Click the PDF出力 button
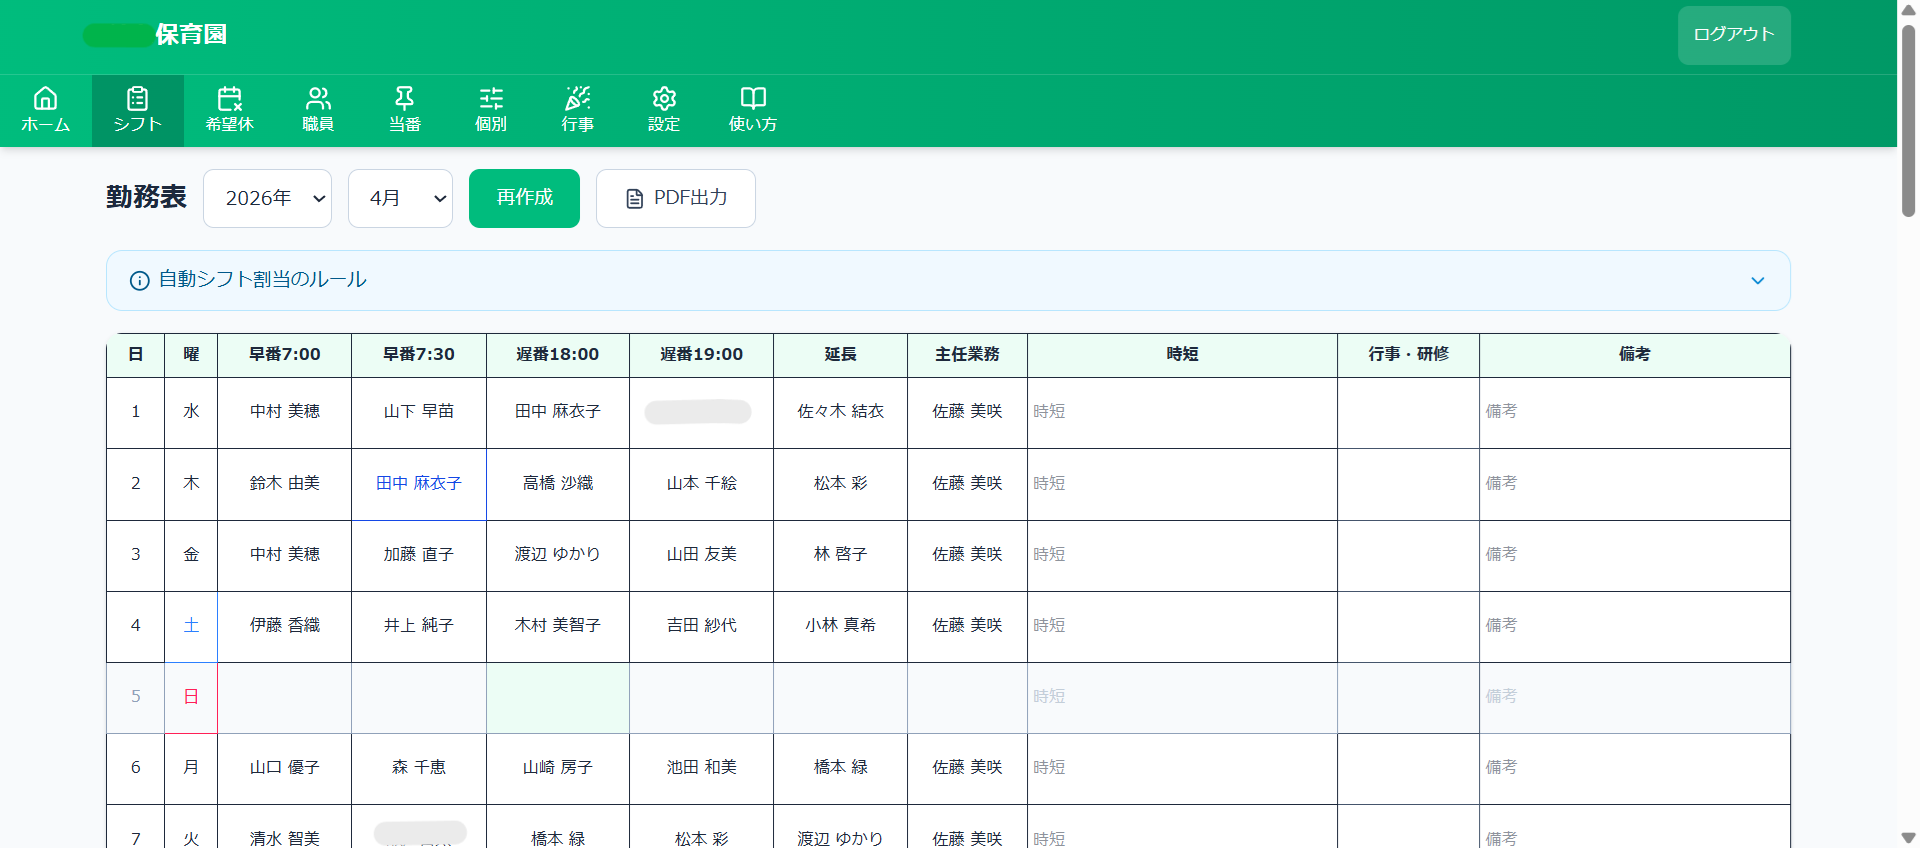Screen dimensions: 1920x850 pyautogui.click(x=676, y=198)
